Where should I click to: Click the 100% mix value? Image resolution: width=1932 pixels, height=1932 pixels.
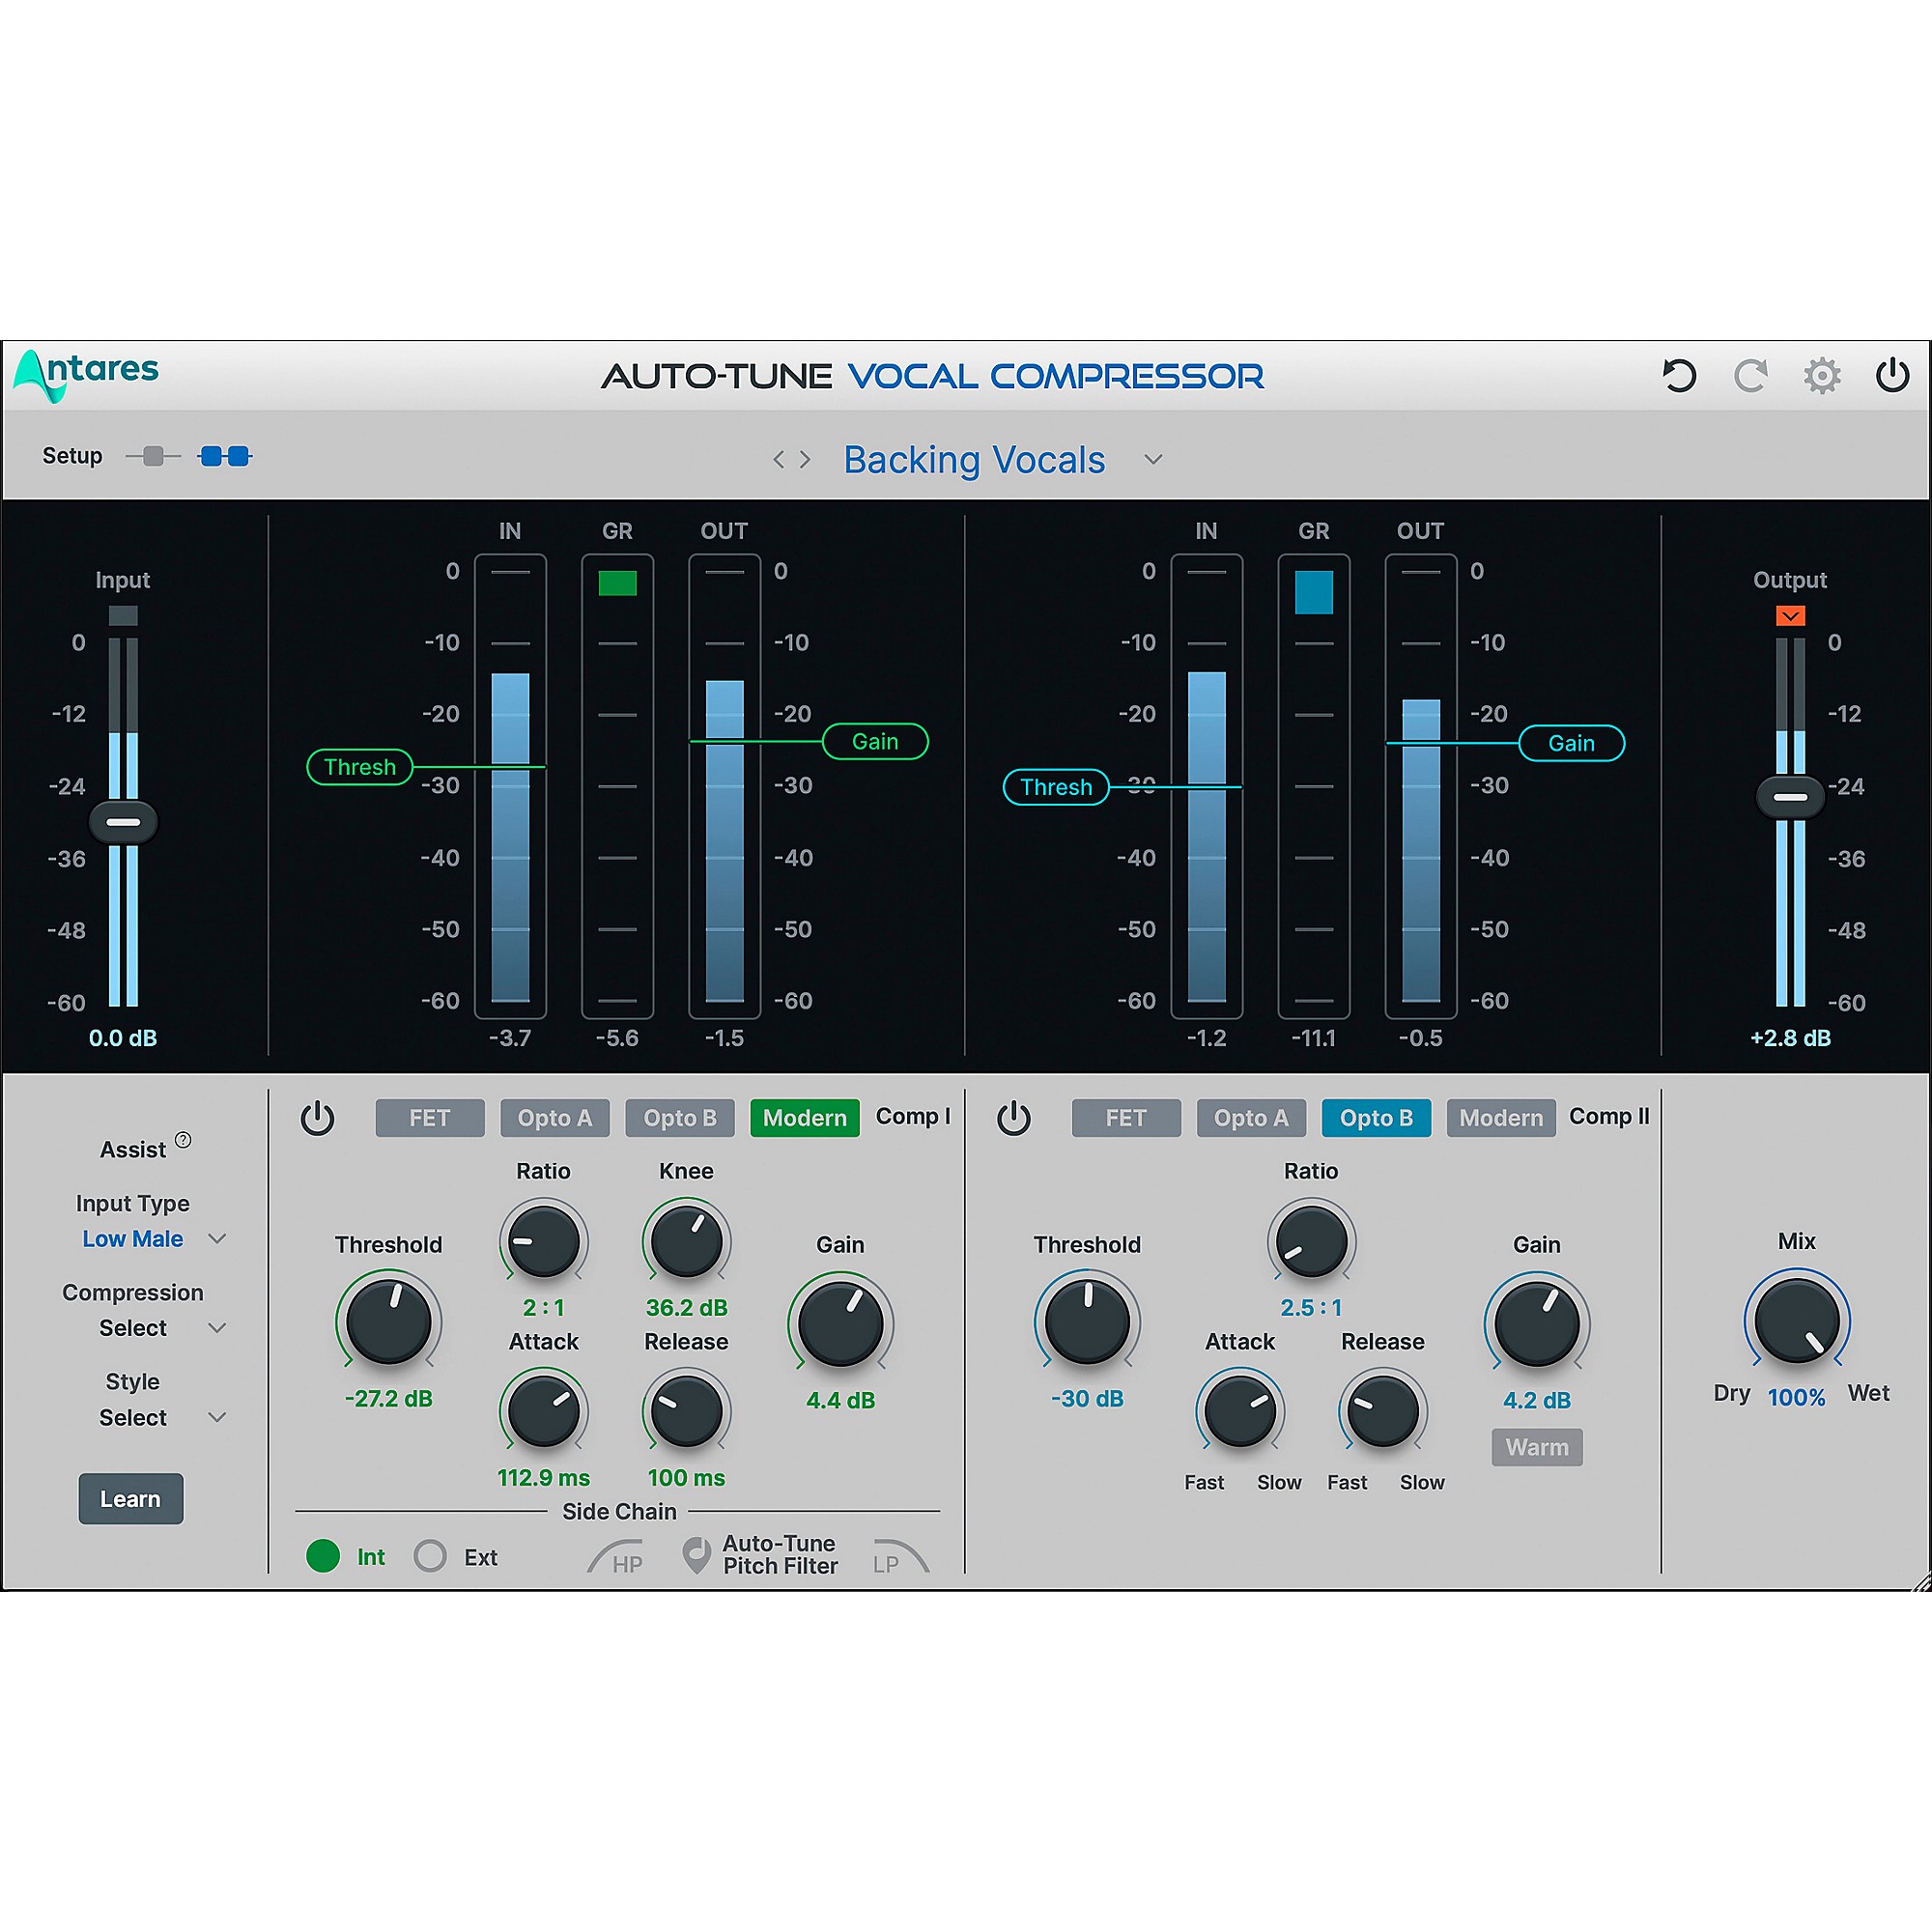(1796, 1397)
